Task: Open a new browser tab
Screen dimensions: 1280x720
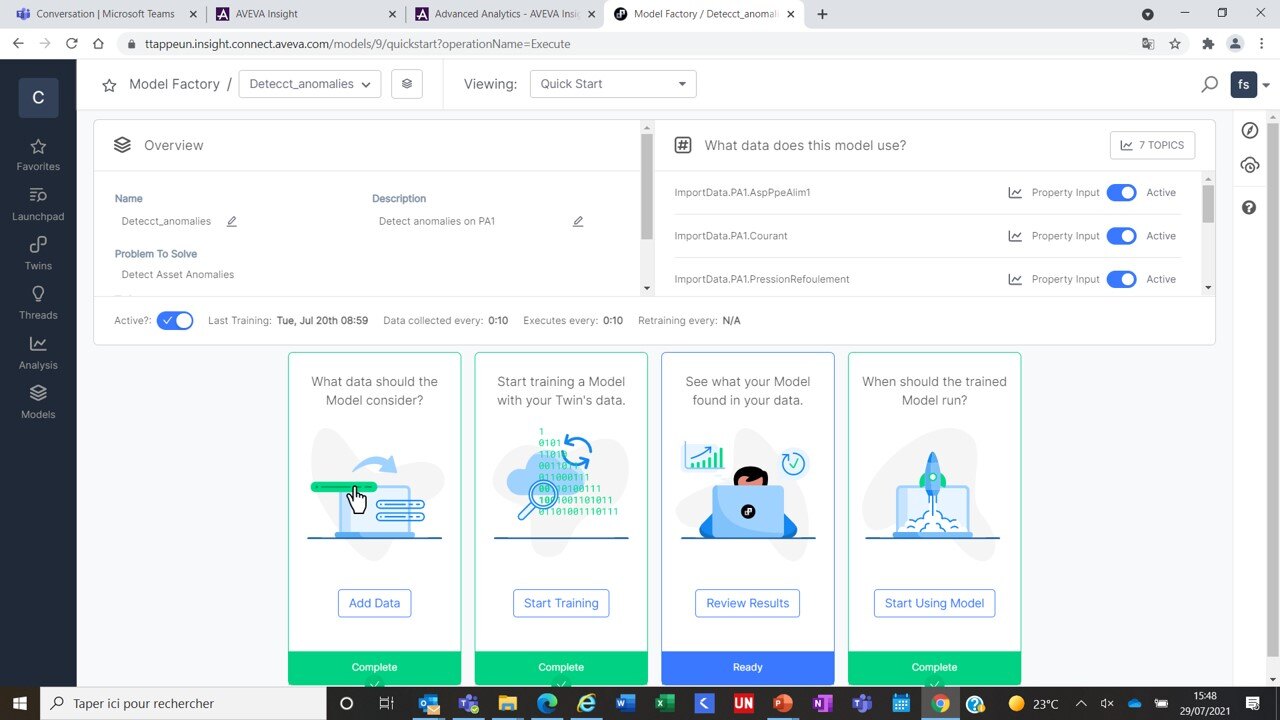Action: click(x=822, y=14)
